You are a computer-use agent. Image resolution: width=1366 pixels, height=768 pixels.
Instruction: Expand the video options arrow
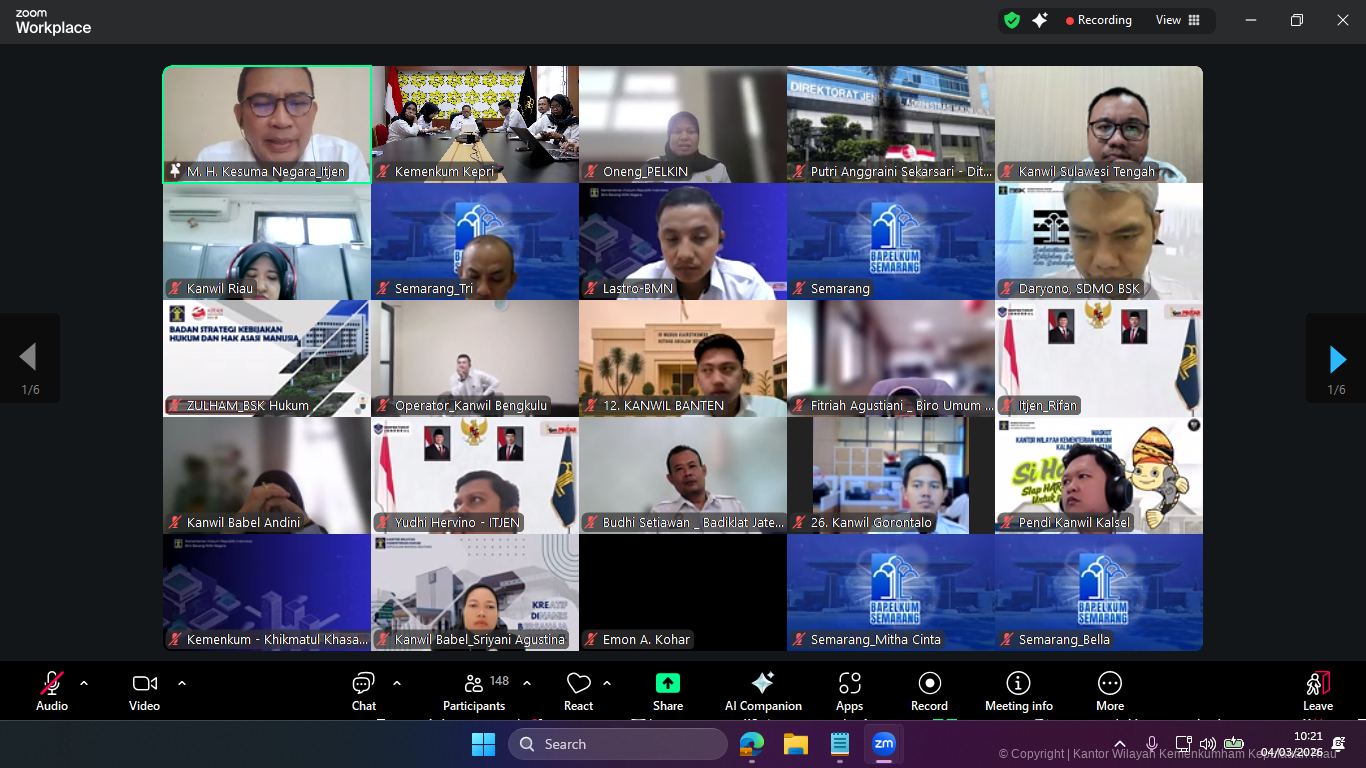(x=182, y=683)
